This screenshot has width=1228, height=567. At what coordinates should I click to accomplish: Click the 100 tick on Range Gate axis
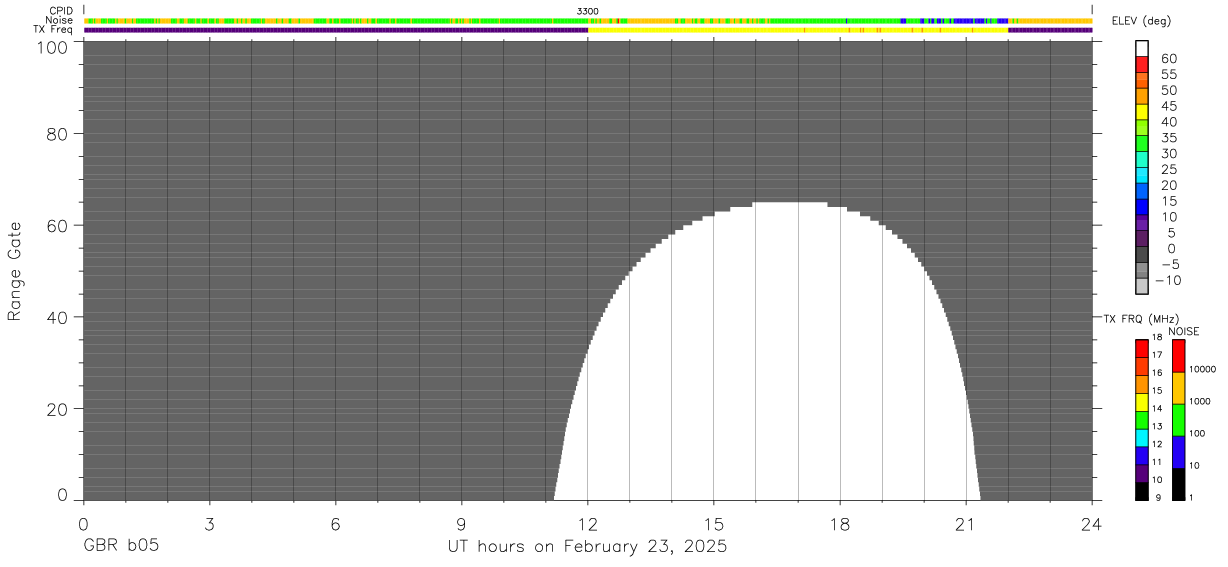[x=52, y=47]
